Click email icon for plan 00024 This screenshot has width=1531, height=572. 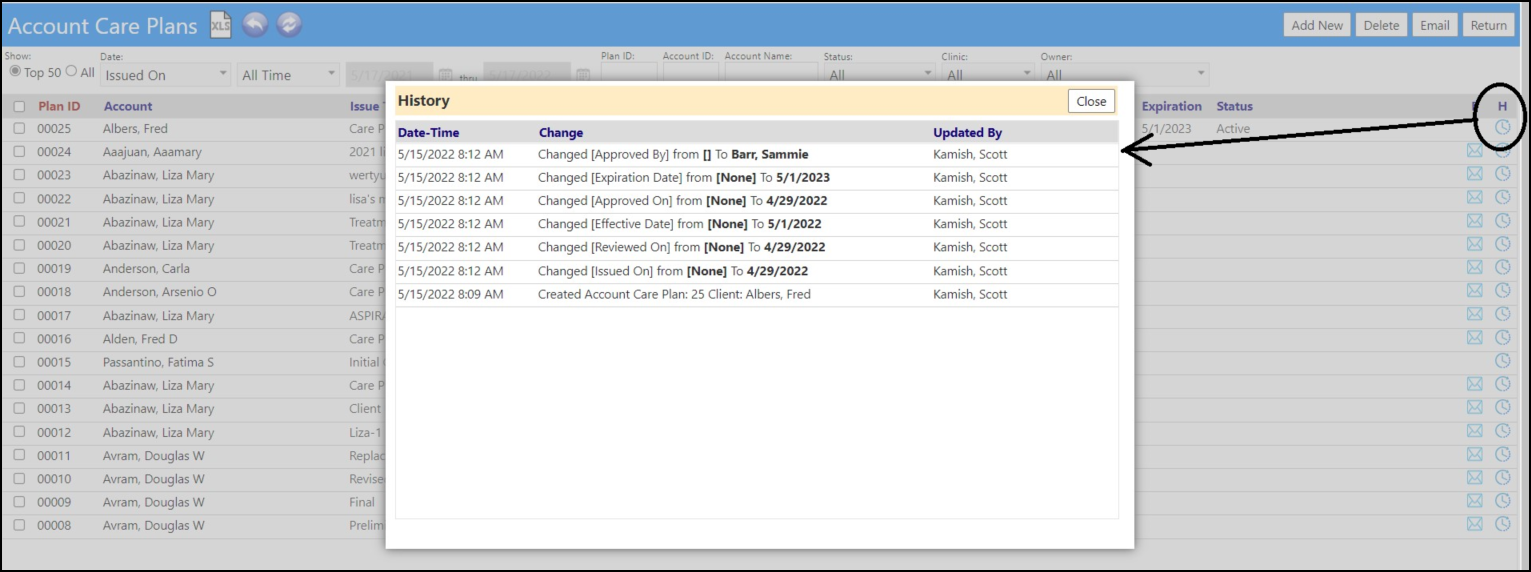tap(1474, 151)
